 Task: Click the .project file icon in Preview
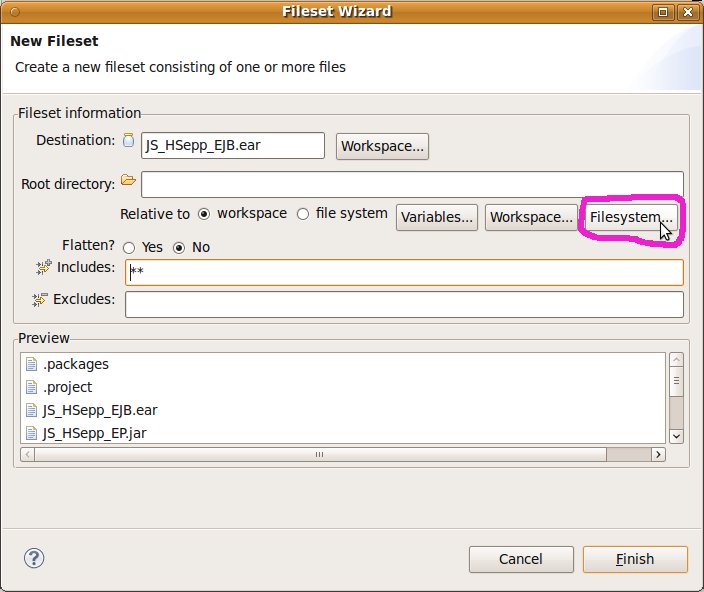(31, 387)
